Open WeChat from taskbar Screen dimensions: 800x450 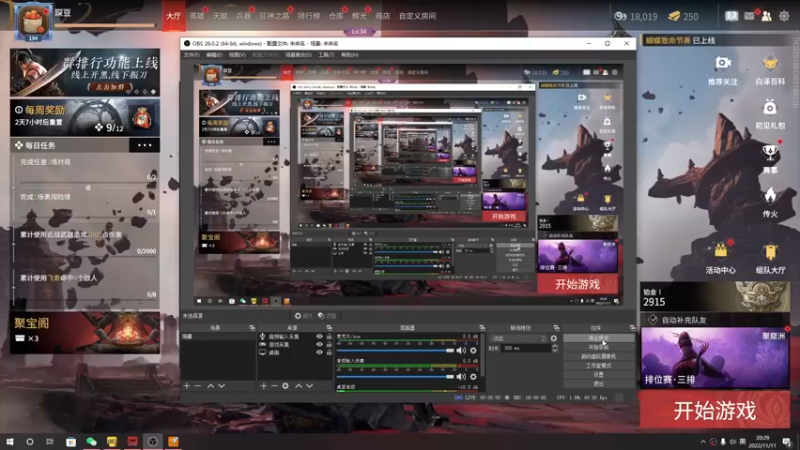coord(91,441)
